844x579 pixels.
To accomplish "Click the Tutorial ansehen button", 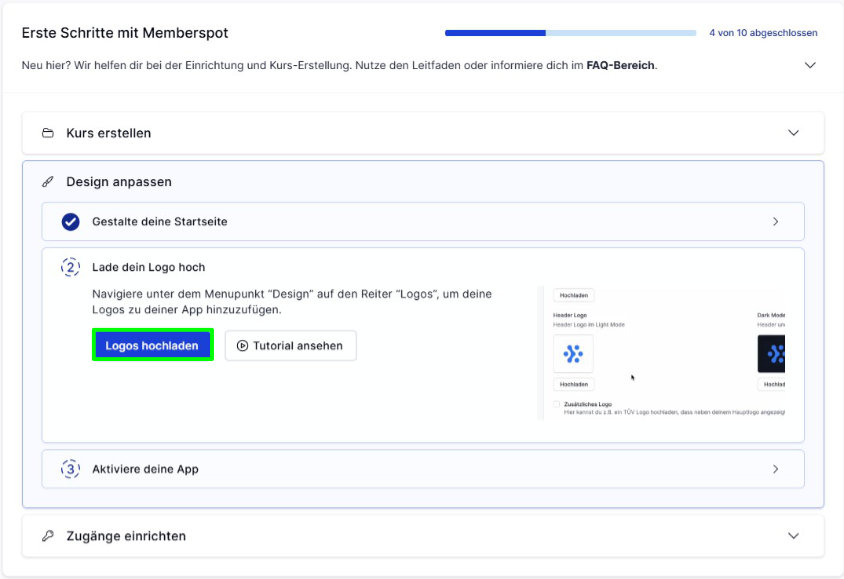I will (291, 345).
